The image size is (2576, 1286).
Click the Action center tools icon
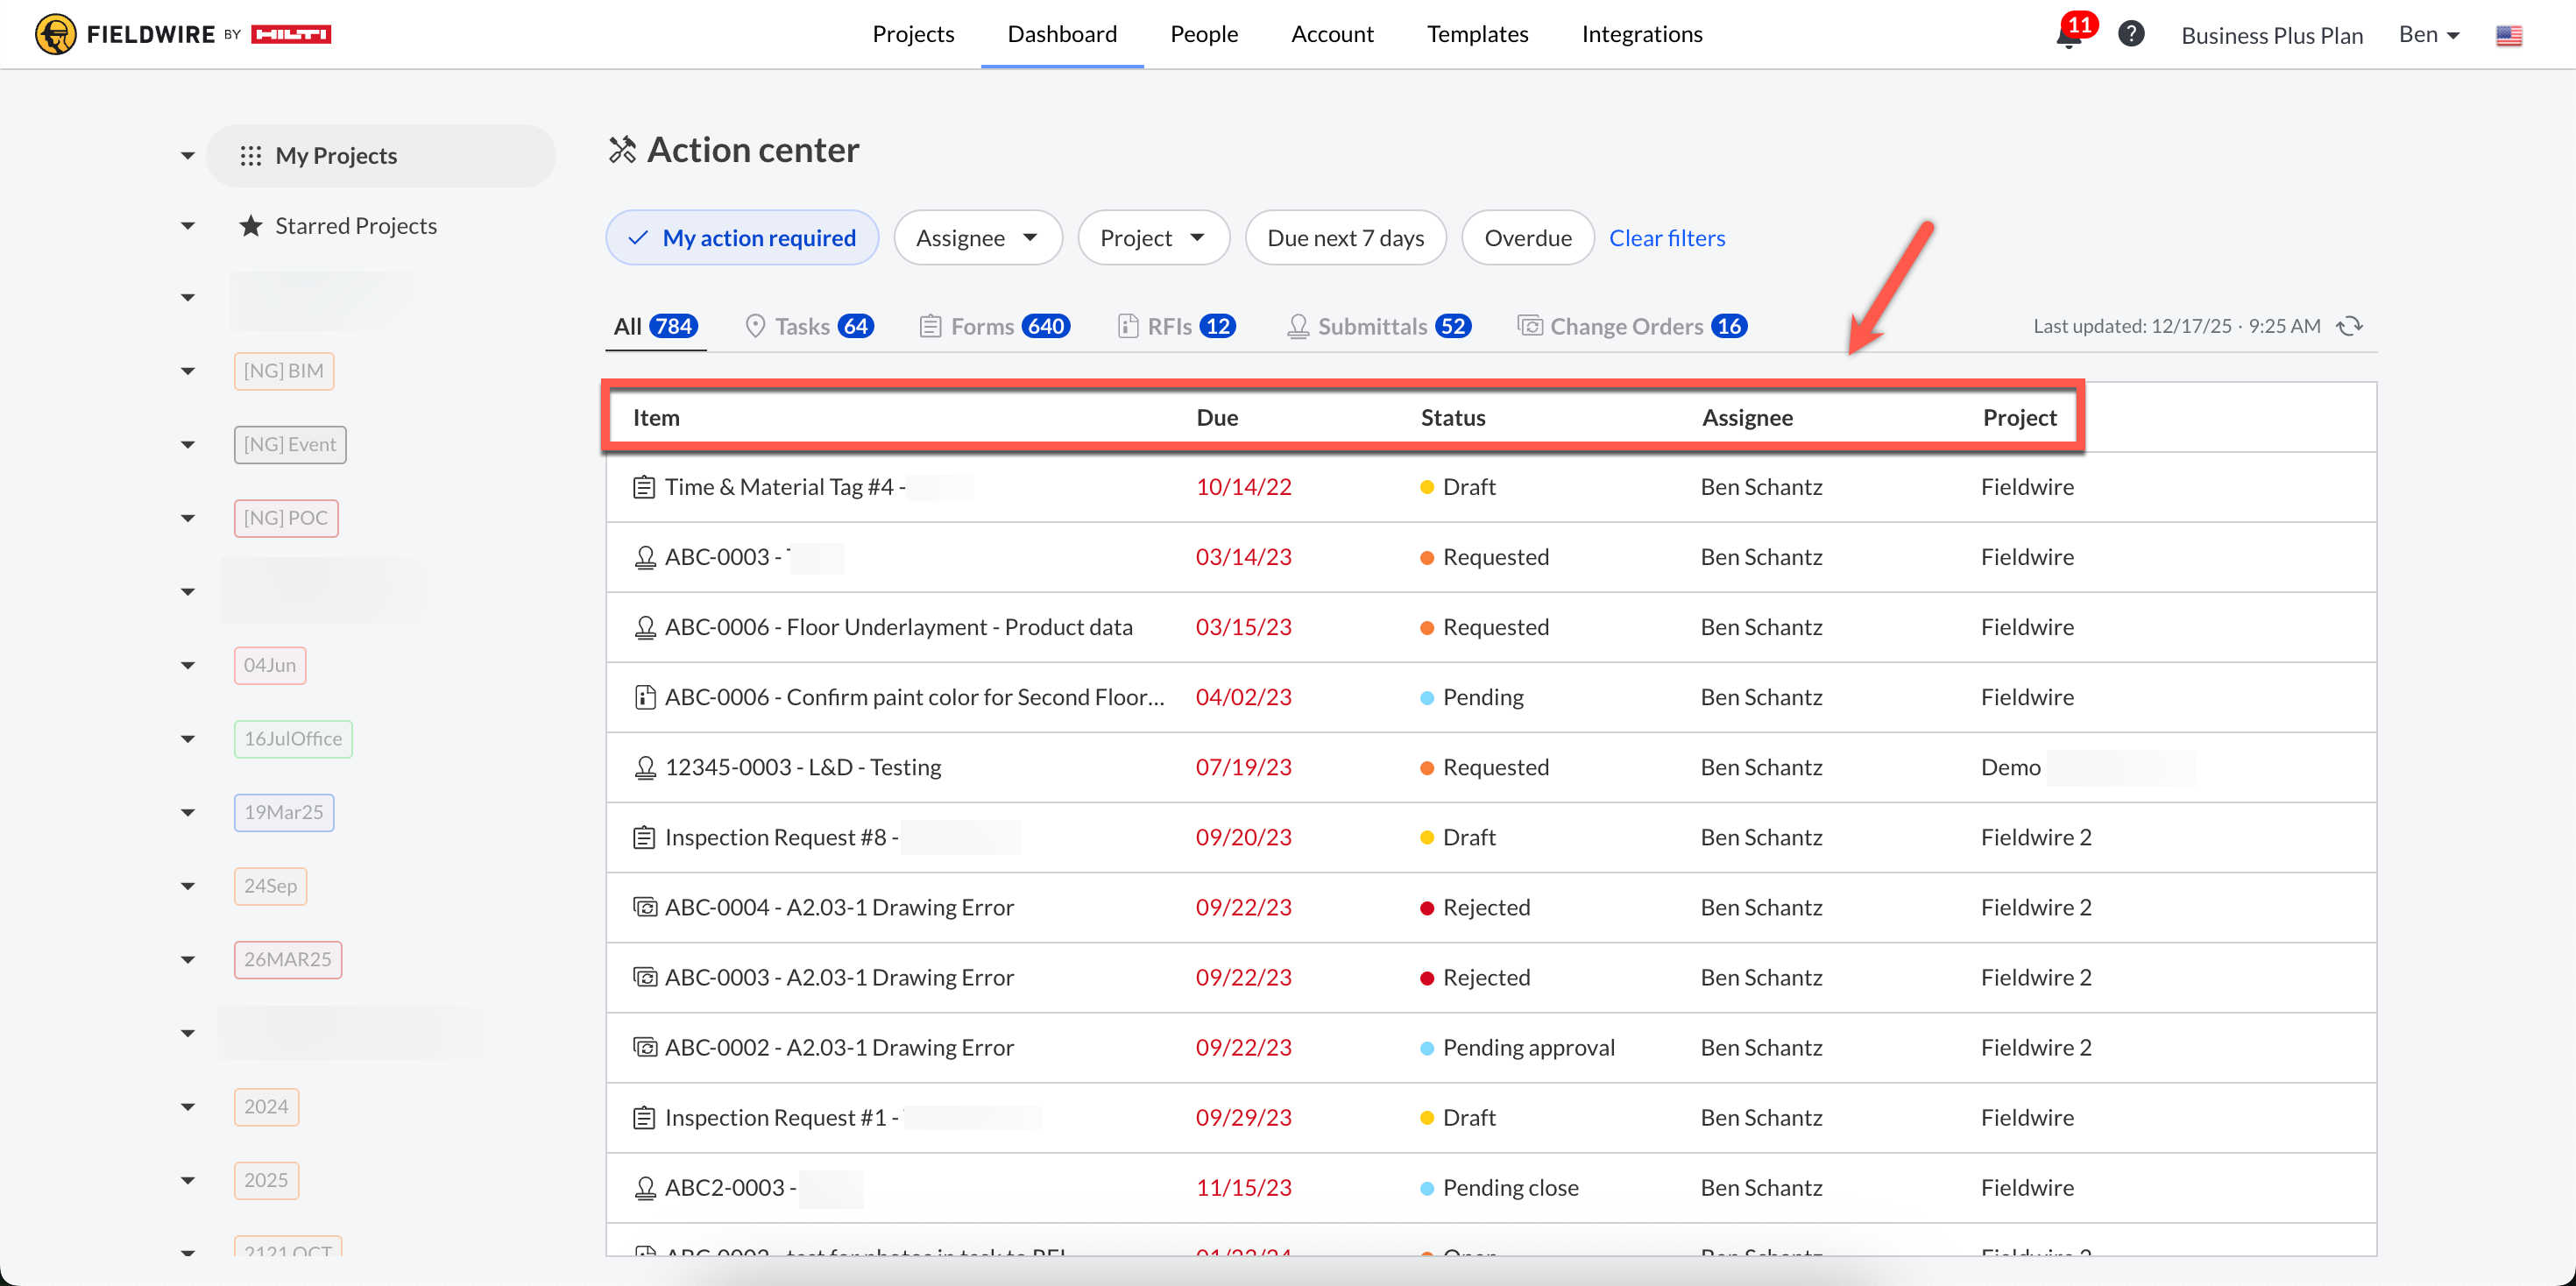(x=622, y=150)
